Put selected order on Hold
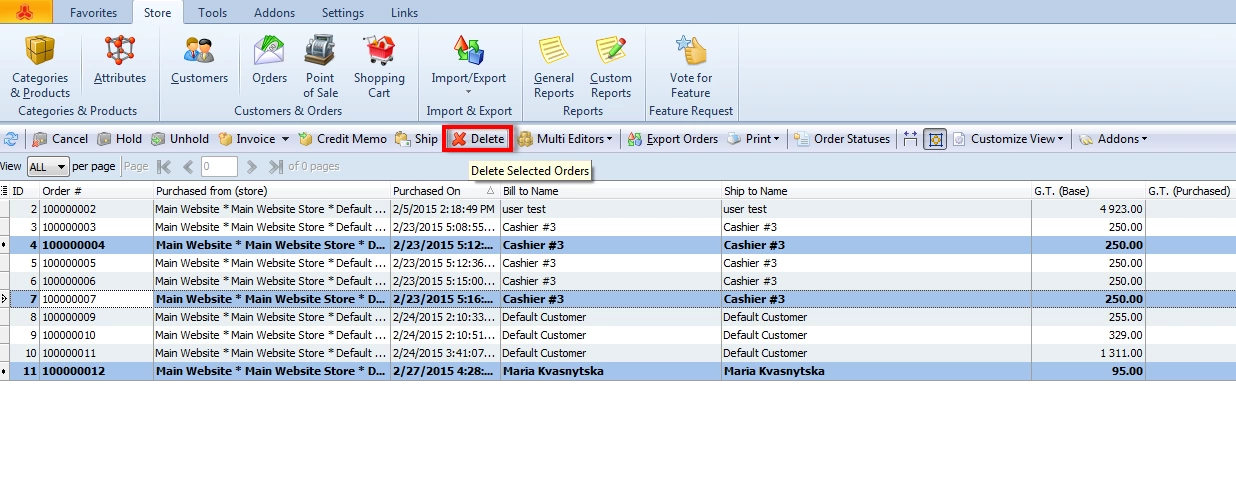This screenshot has height=477, width=1236. (119, 139)
